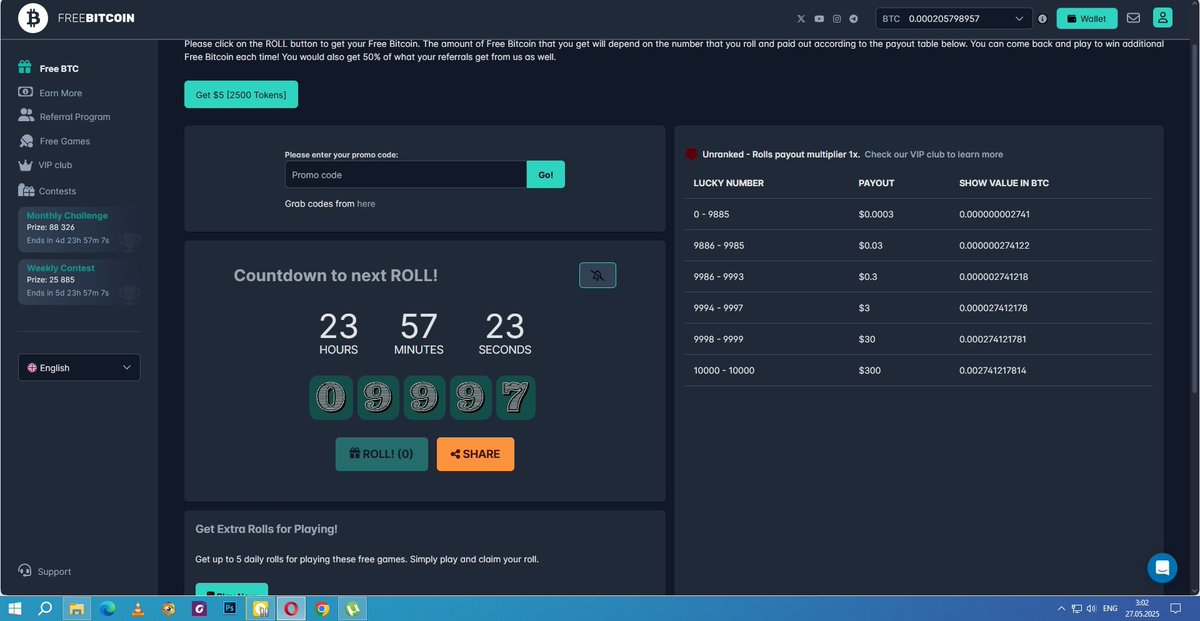The height and width of the screenshot is (621, 1200).
Task: Click the LUCKY NUMBER column header
Action: pos(729,183)
